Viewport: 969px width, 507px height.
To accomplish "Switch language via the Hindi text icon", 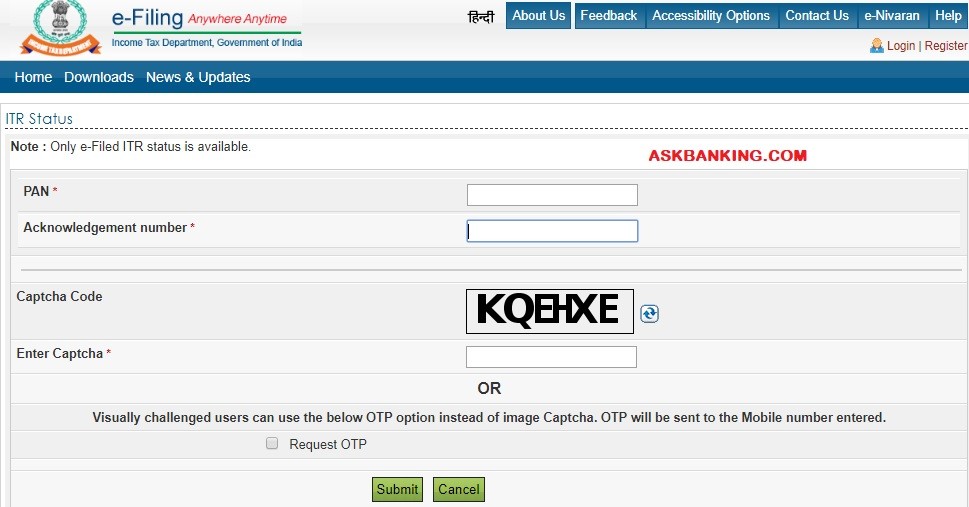I will (481, 17).
